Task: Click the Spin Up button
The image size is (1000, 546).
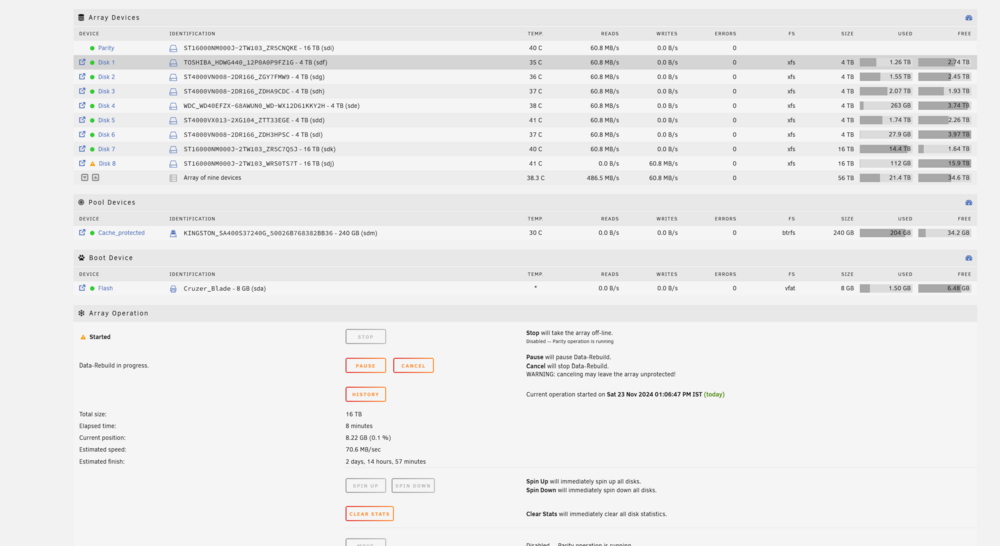Action: [365, 485]
